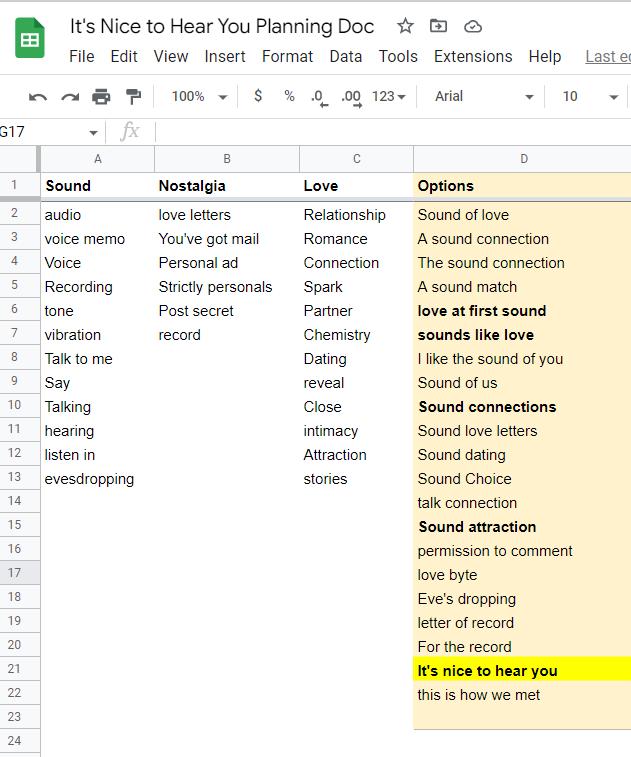631x757 pixels.
Task: Select cell 'sounds like love'
Action: (522, 335)
